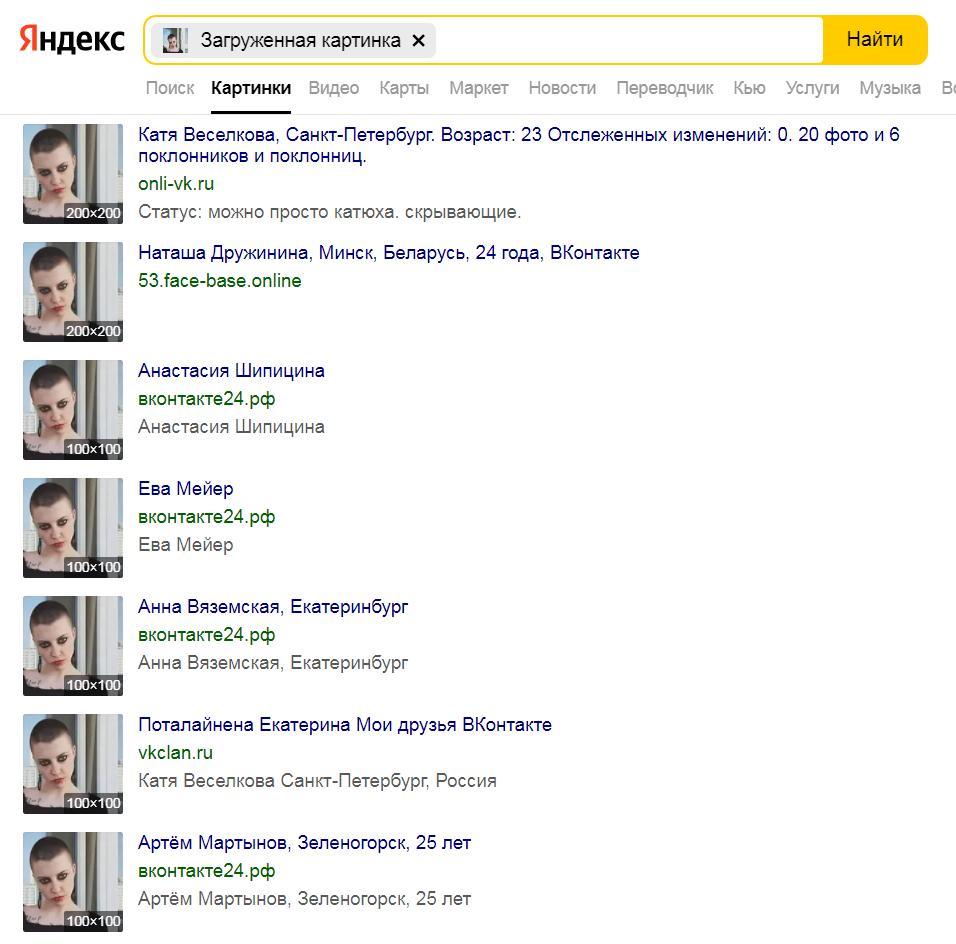This screenshot has width=956, height=944.
Task: Click gray description 'Артём Мартынов, Зеленогорск, 25 лет'
Action: tap(304, 898)
